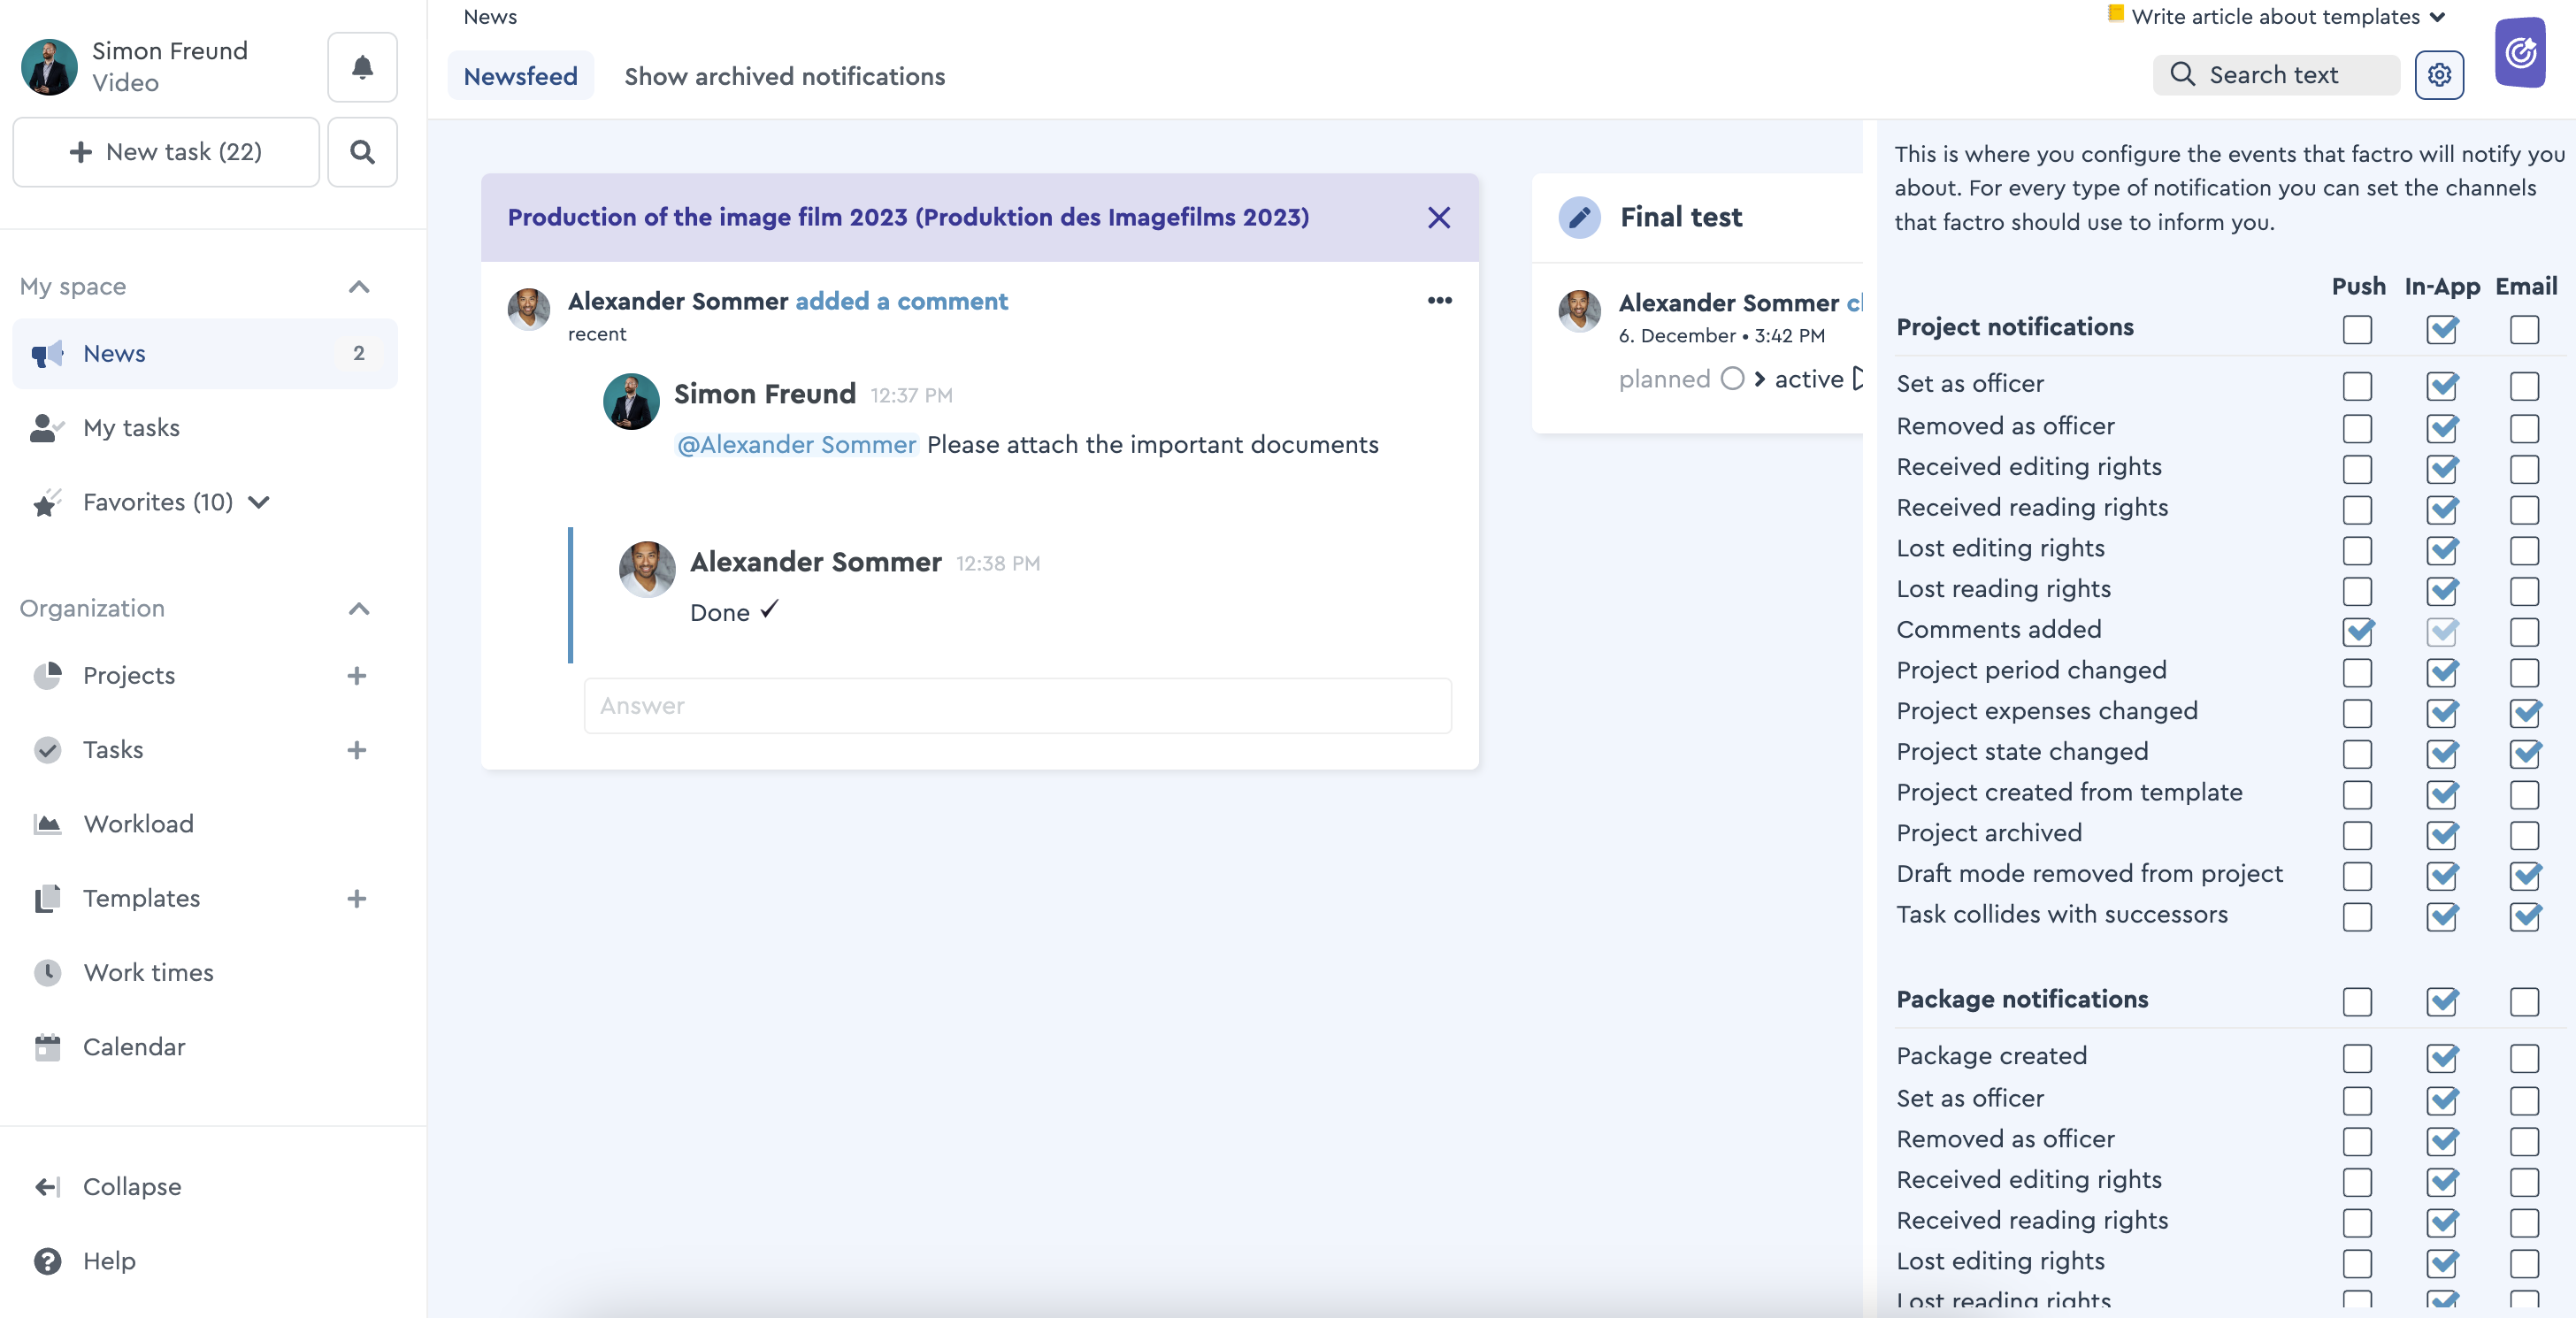
Task: Click the My tasks person icon
Action: pos(47,428)
